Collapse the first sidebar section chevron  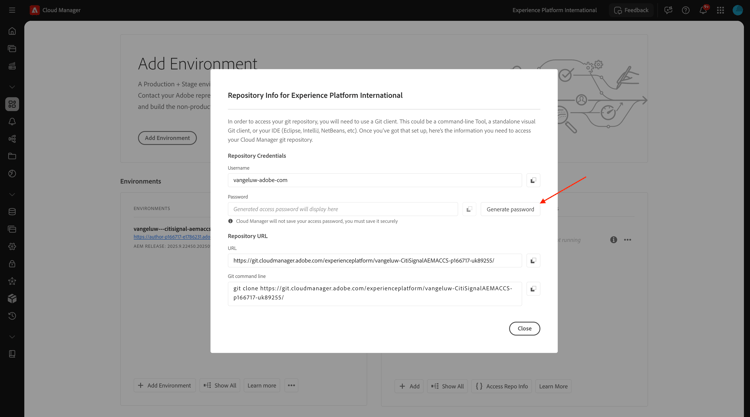coord(12,87)
